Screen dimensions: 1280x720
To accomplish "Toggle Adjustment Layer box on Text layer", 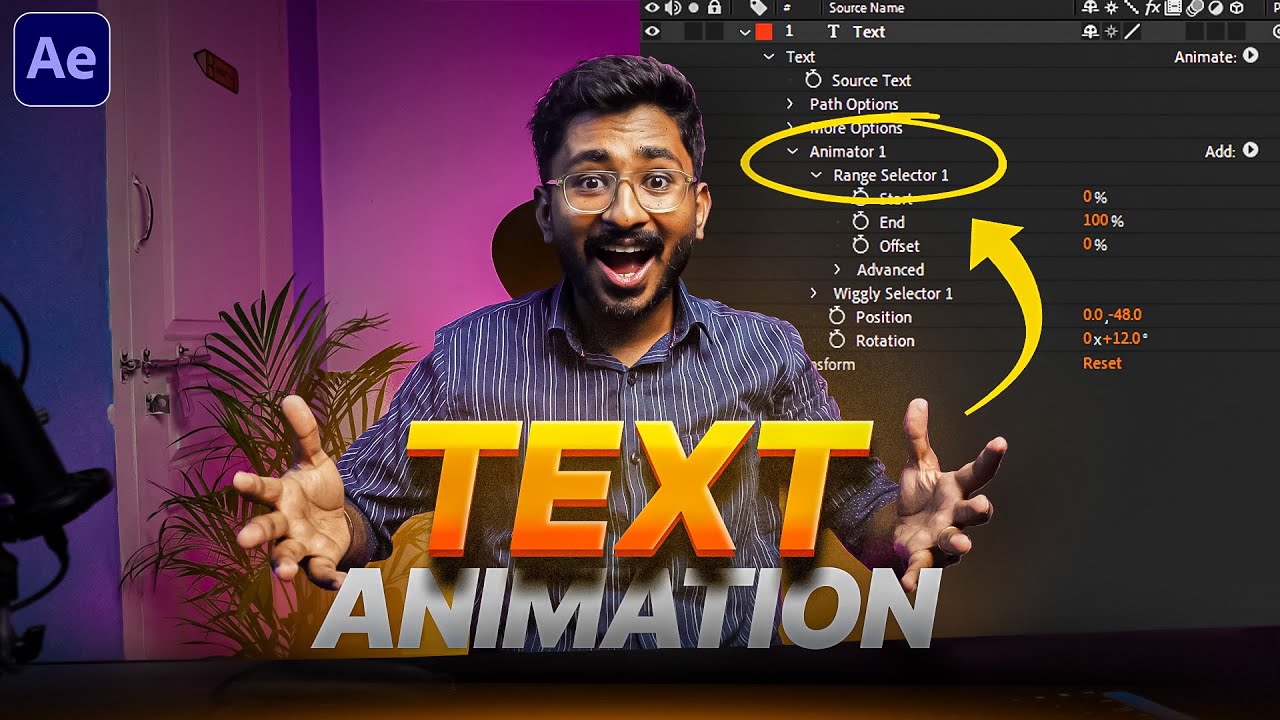I will point(1216,32).
